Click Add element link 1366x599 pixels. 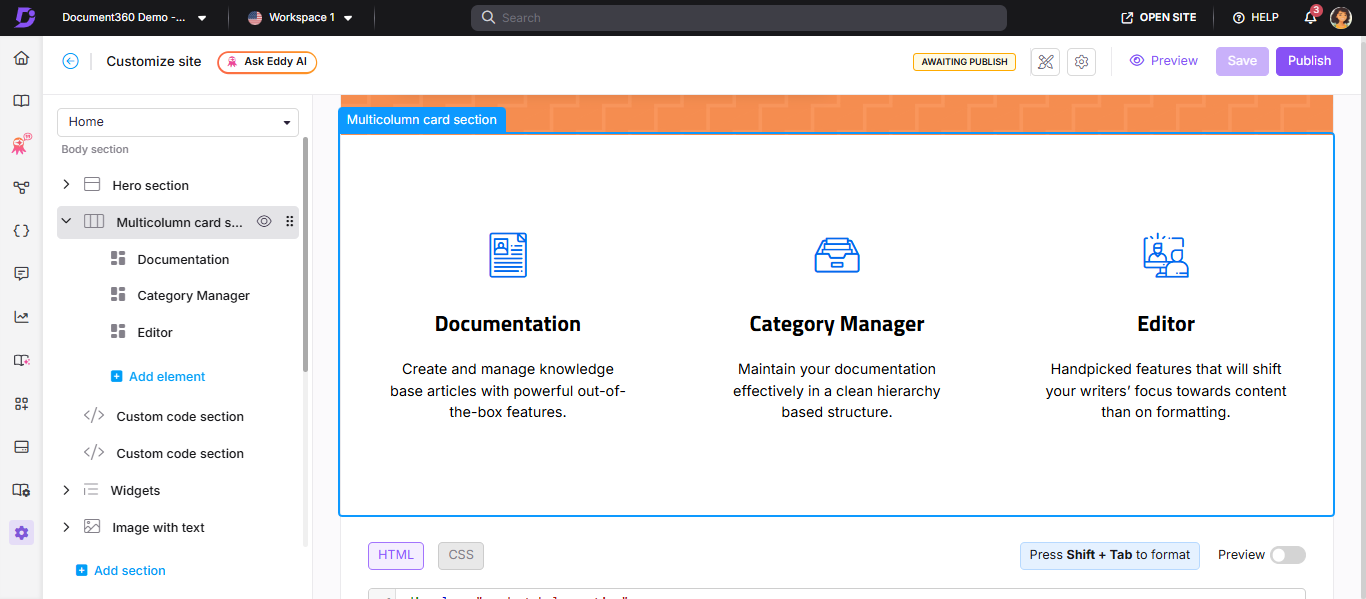[x=158, y=377]
